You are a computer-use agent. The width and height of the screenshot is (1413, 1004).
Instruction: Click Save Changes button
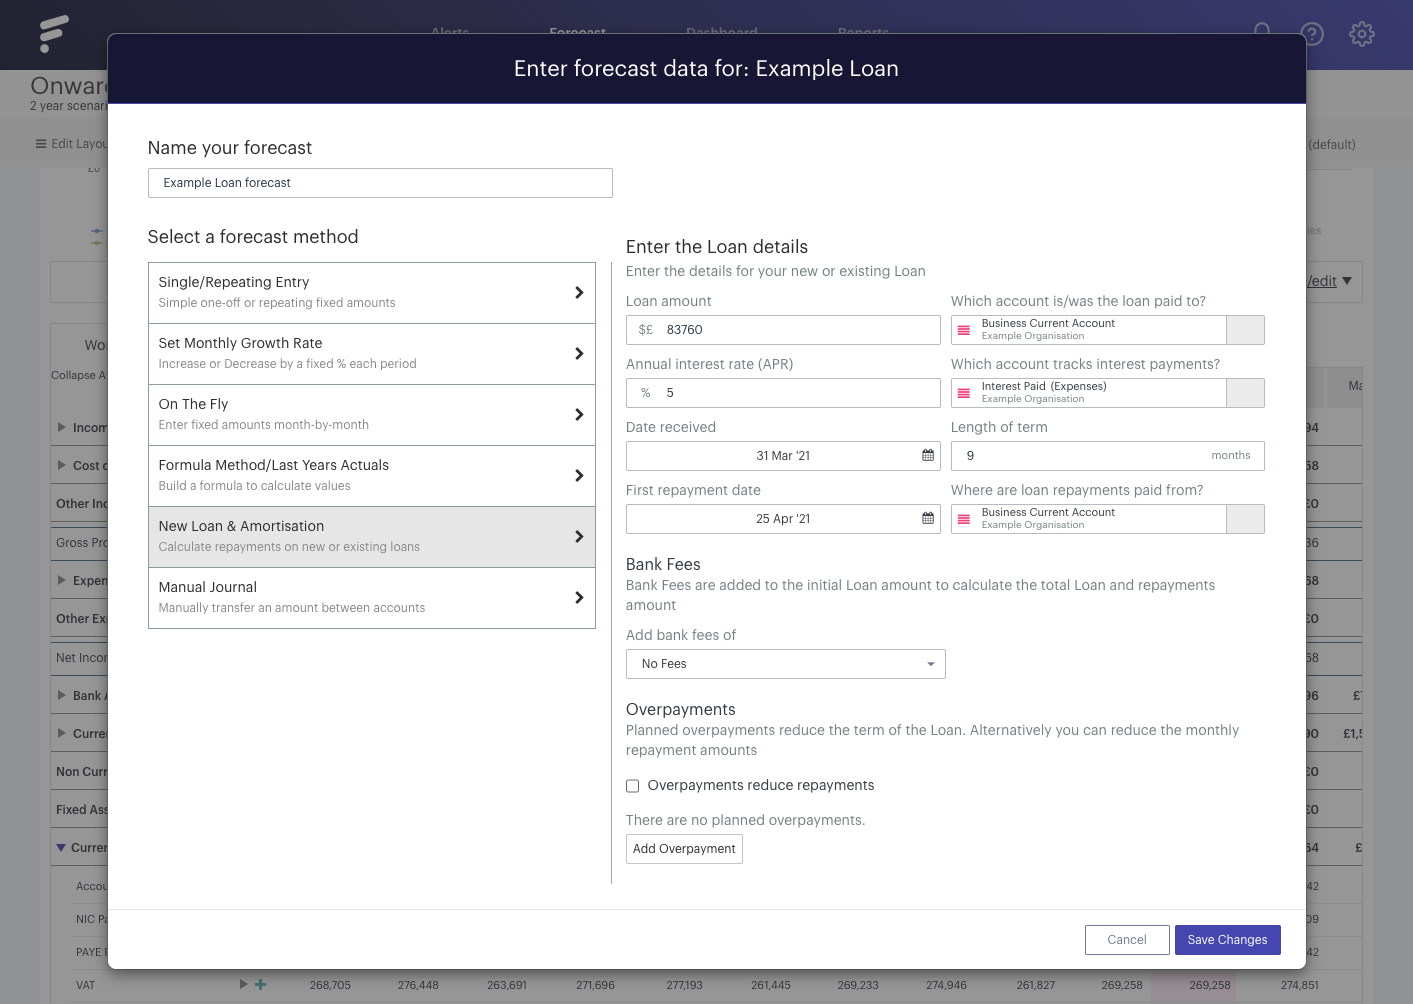click(x=1227, y=940)
